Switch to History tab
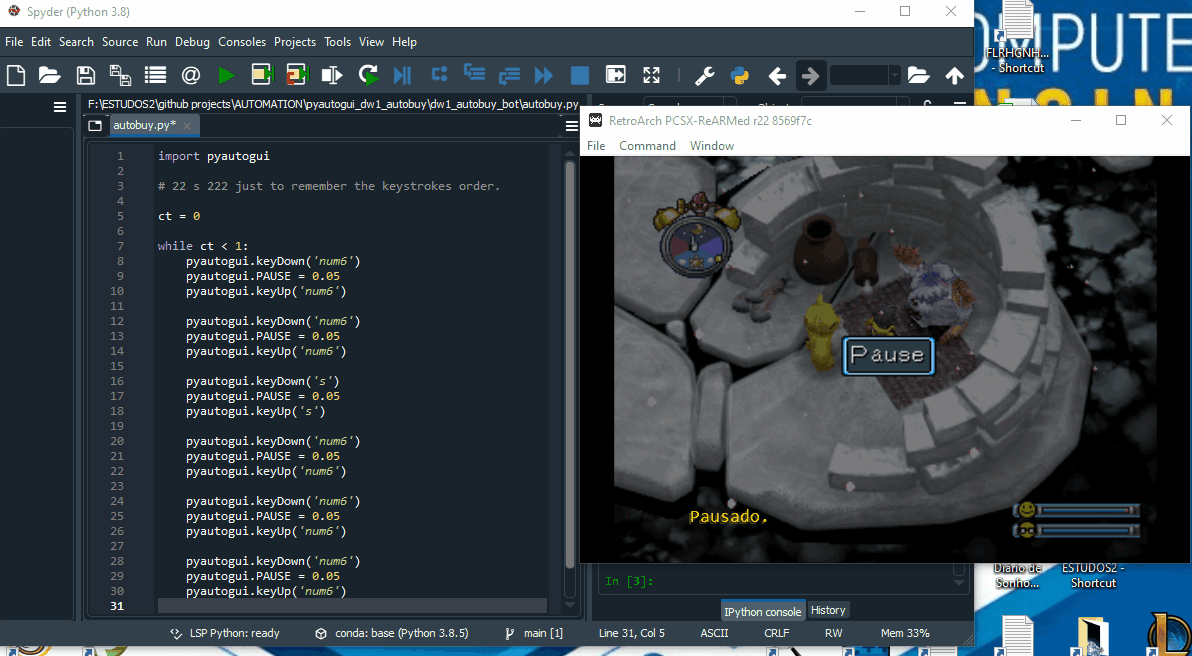The height and width of the screenshot is (656, 1192). pos(828,610)
